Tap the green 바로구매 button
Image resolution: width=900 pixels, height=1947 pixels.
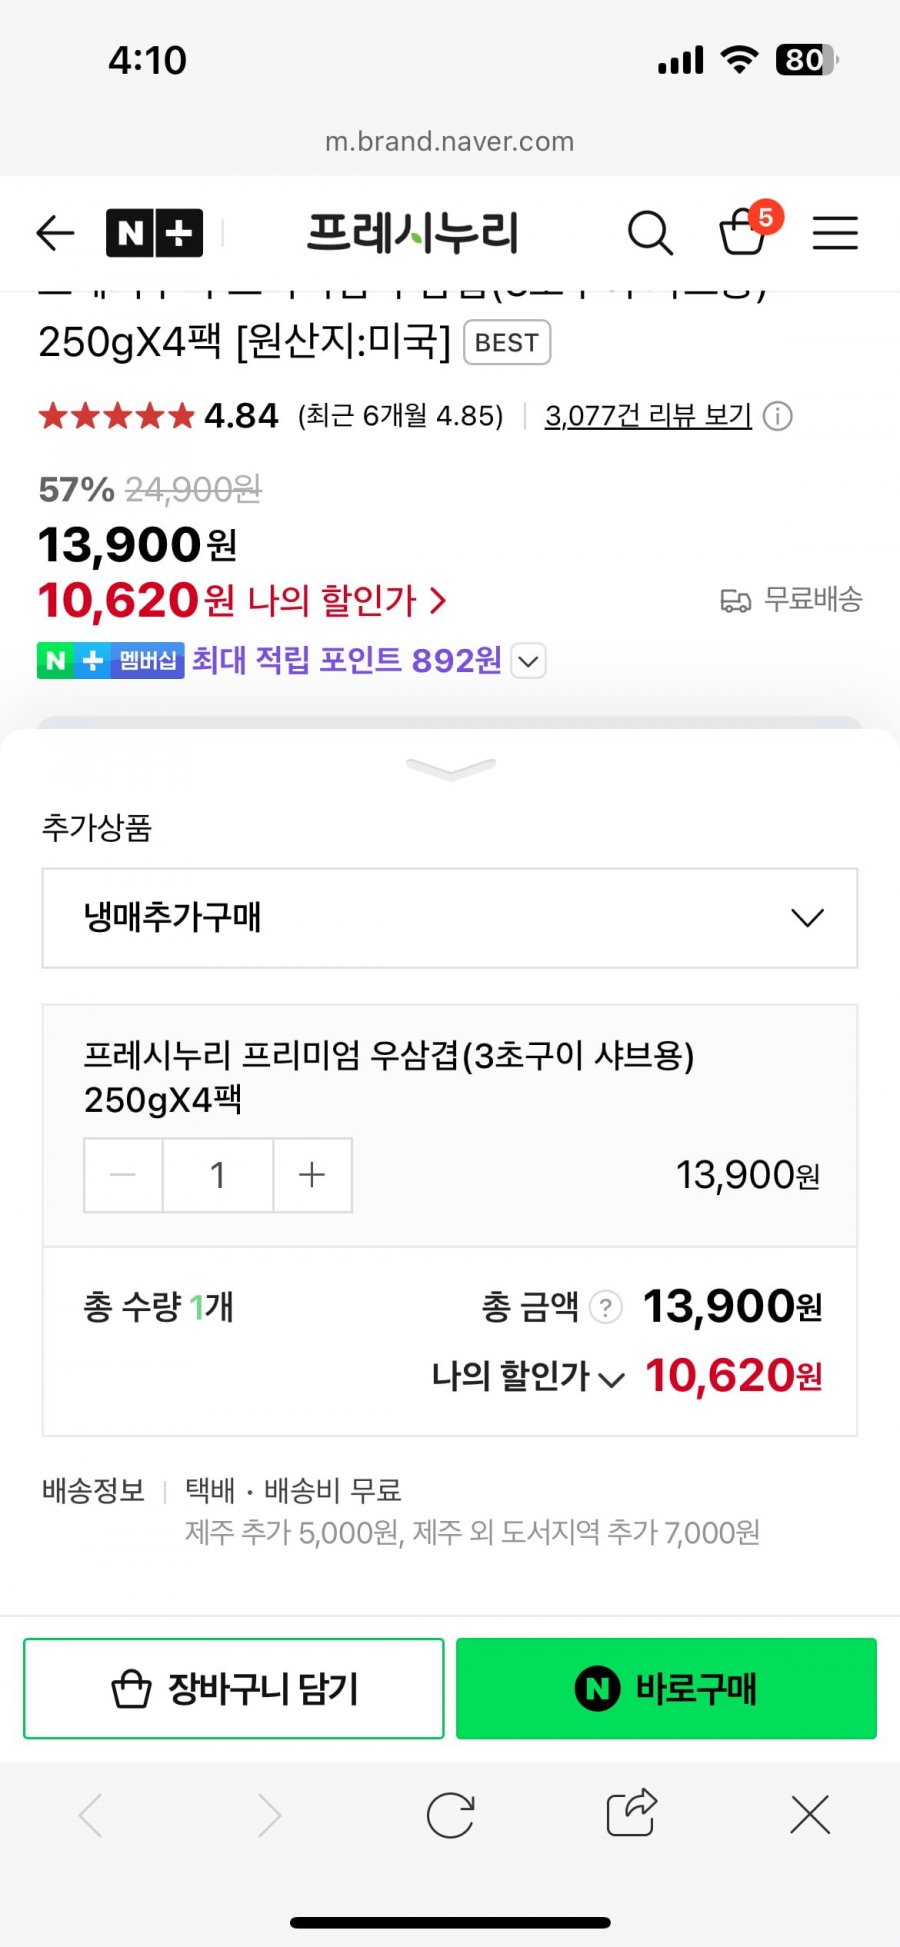[666, 1688]
